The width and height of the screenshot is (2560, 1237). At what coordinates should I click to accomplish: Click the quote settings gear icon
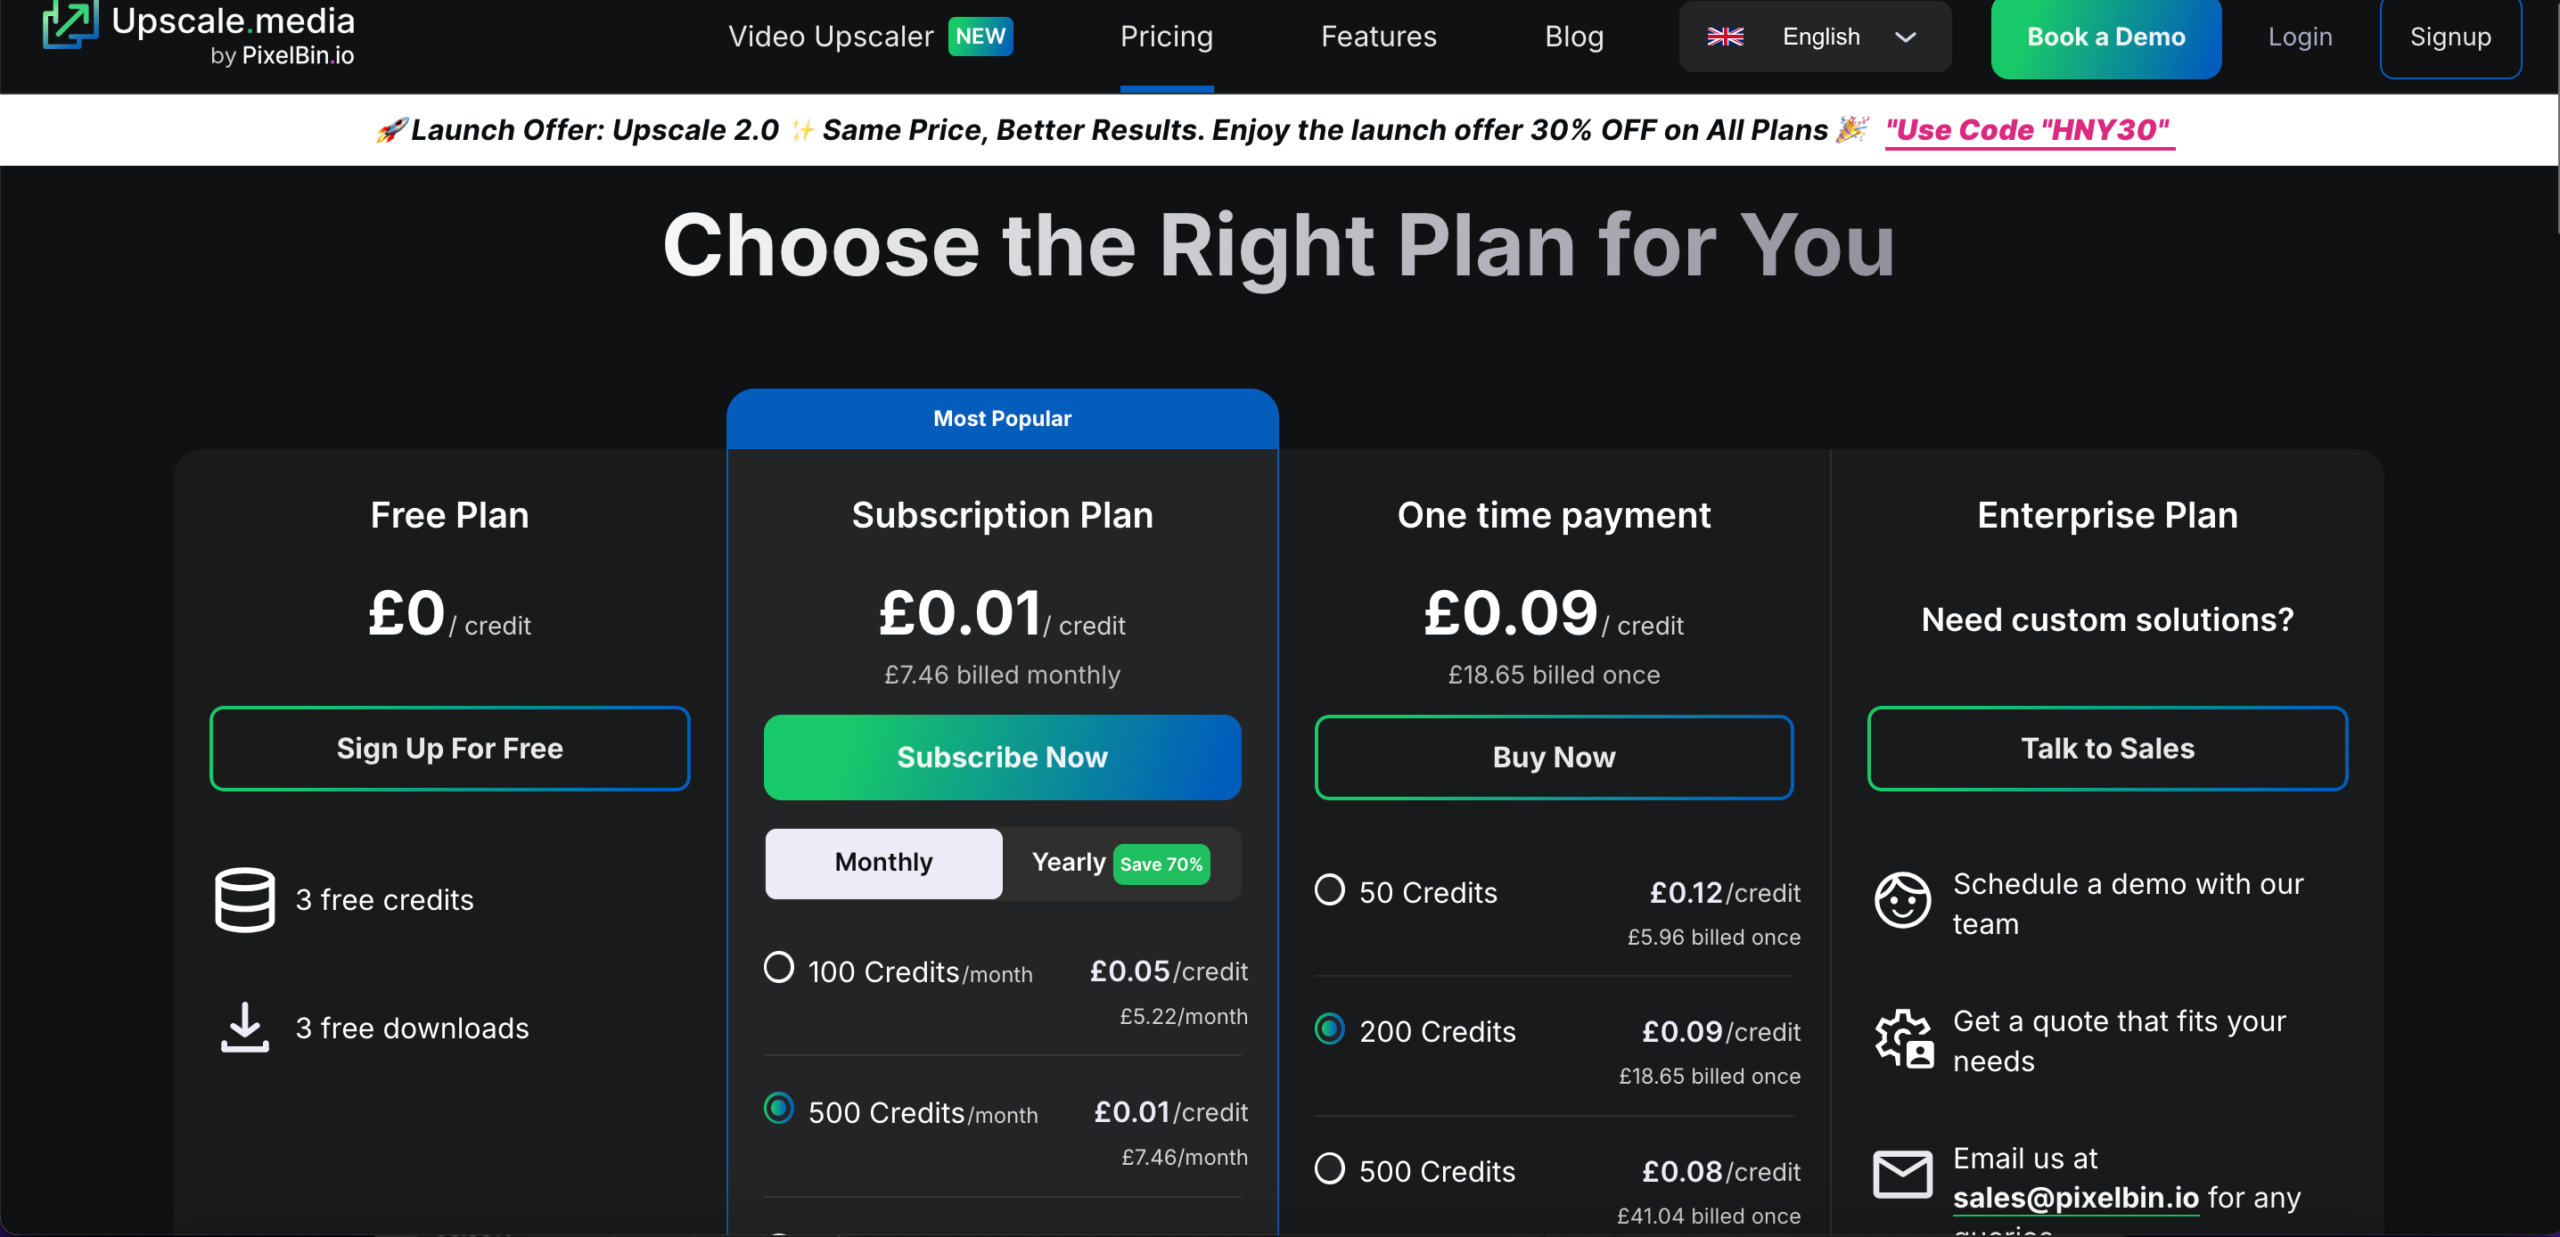coord(1903,1039)
